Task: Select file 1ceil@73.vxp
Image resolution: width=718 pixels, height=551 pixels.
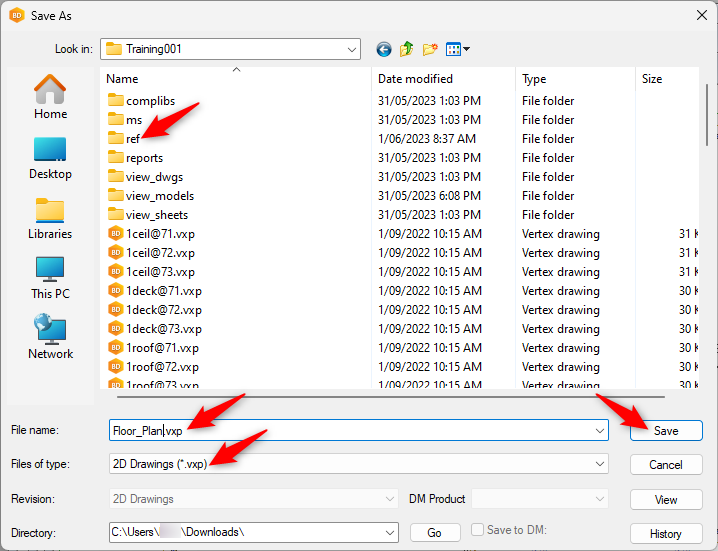Action: click(151, 272)
